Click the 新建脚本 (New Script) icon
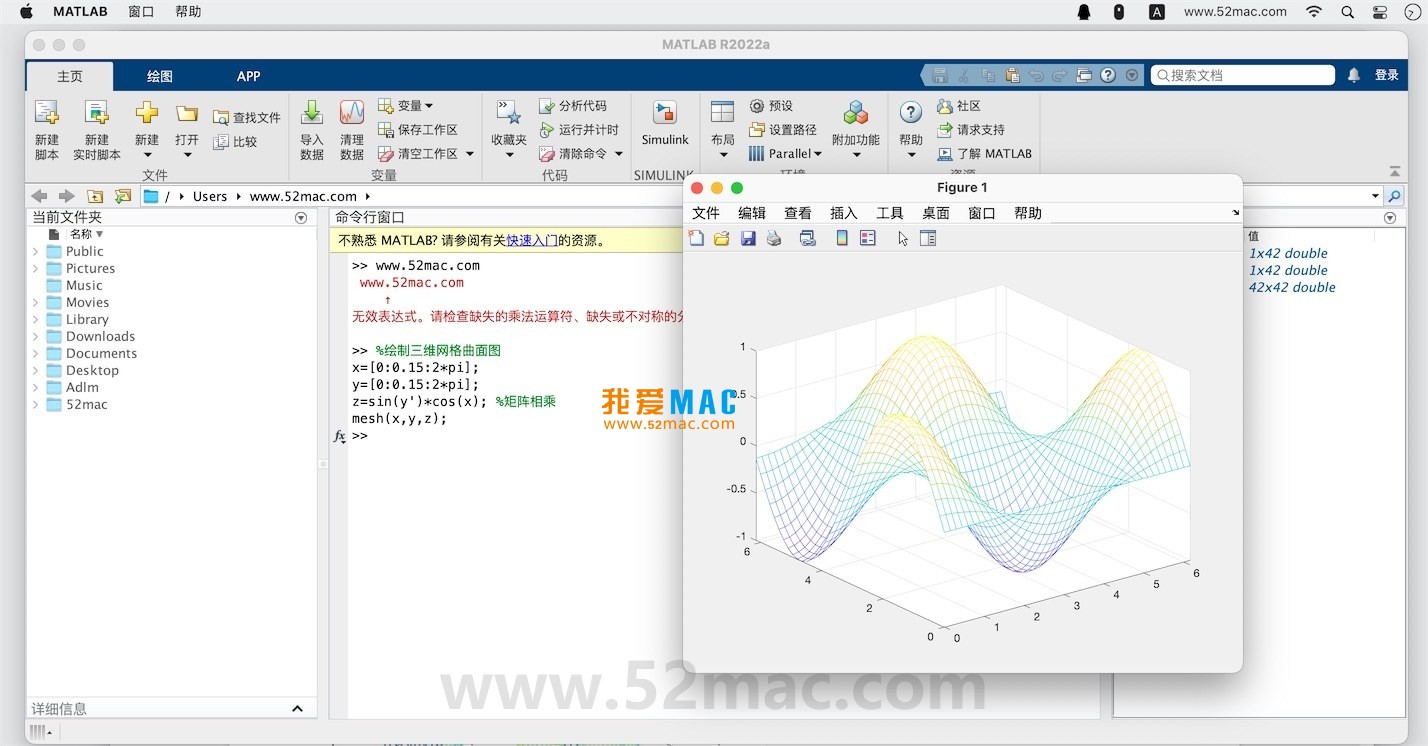1428x746 pixels. (47, 112)
